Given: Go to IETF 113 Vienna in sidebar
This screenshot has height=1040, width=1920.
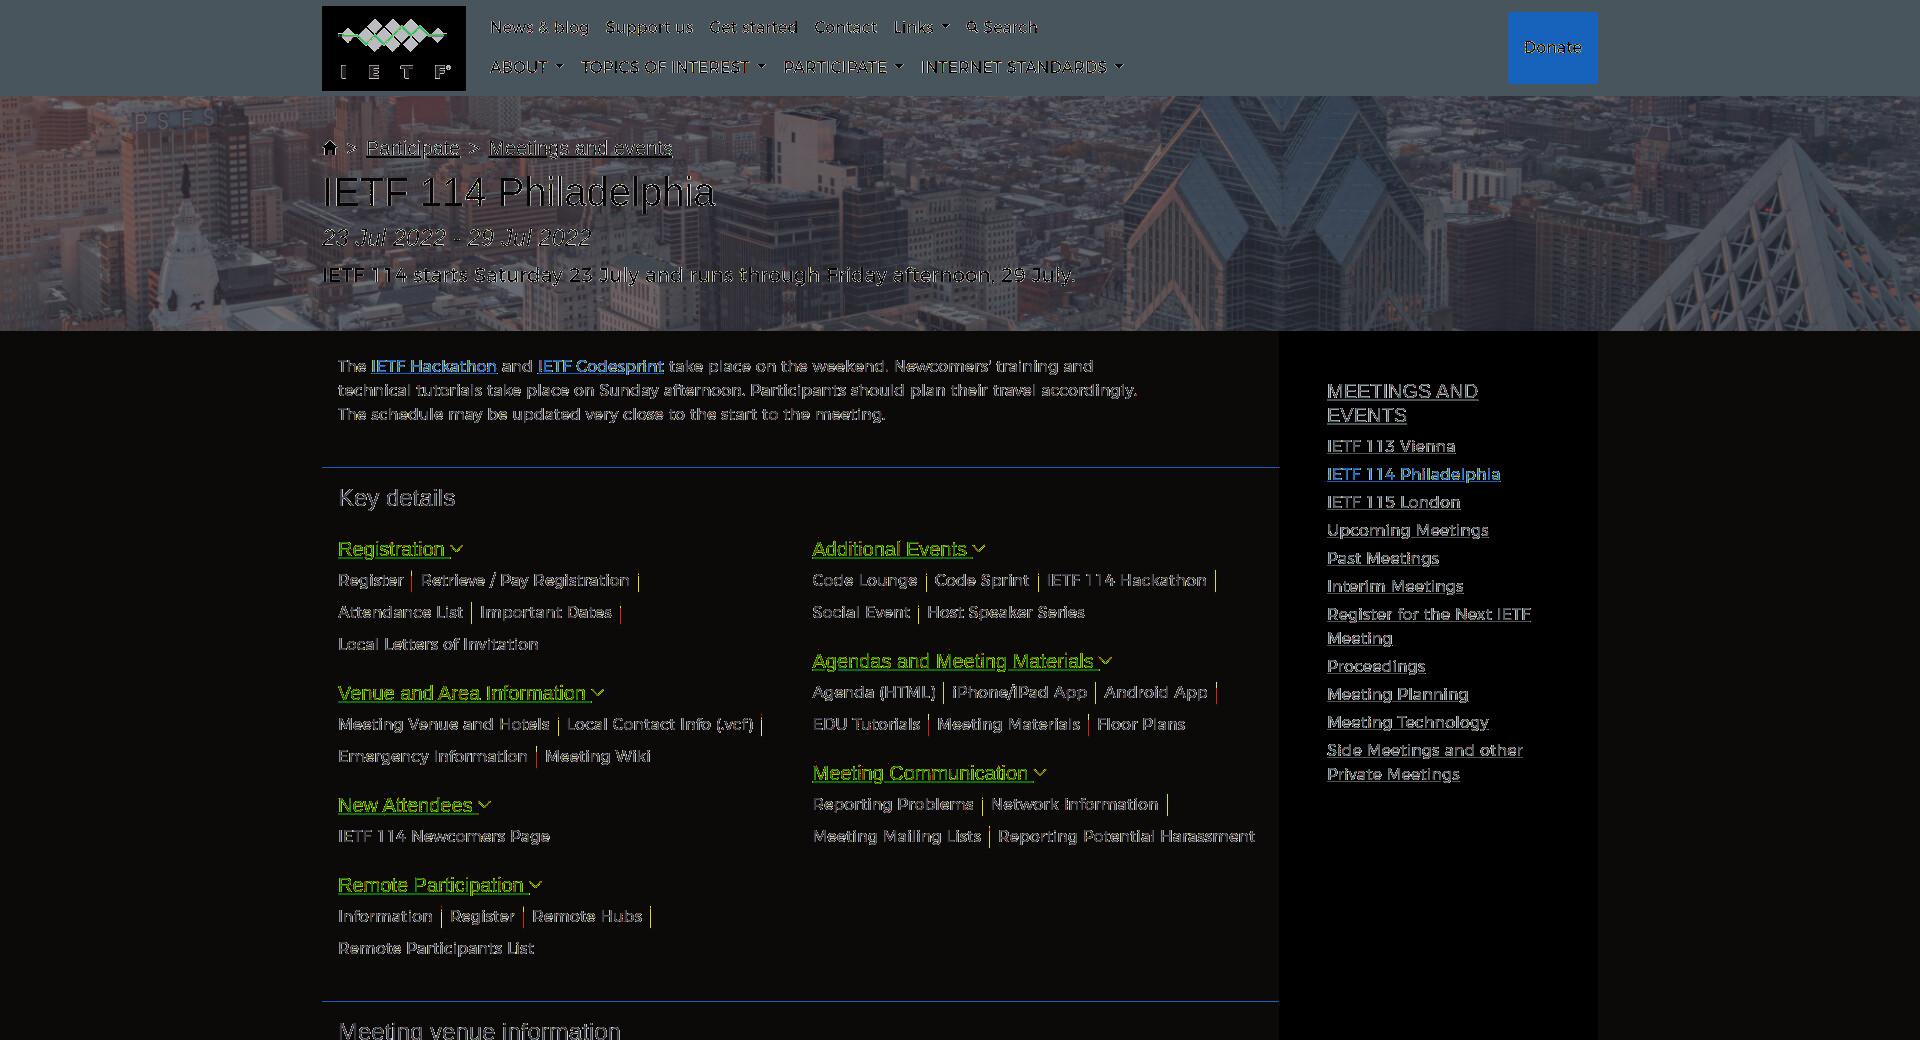Looking at the screenshot, I should click(1391, 447).
